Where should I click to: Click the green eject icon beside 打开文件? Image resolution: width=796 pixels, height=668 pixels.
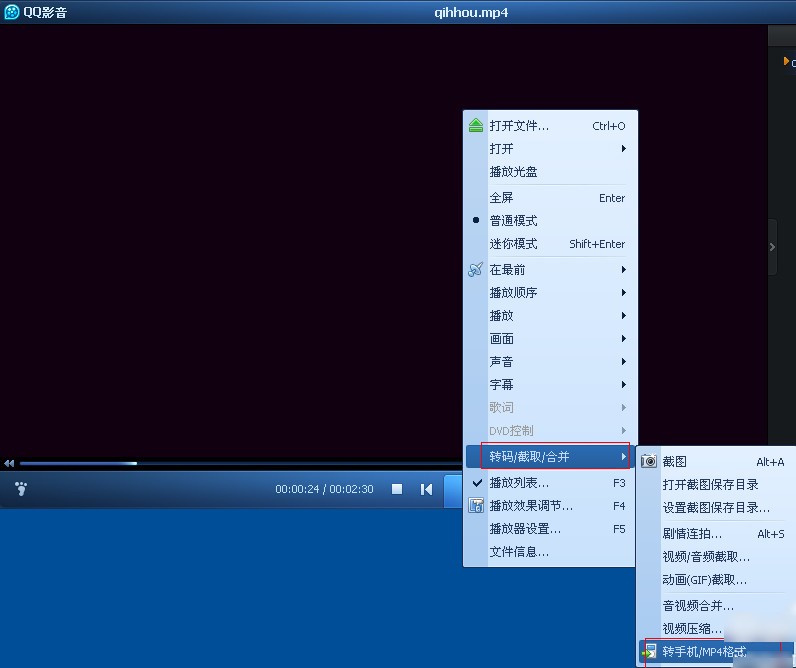pos(476,126)
